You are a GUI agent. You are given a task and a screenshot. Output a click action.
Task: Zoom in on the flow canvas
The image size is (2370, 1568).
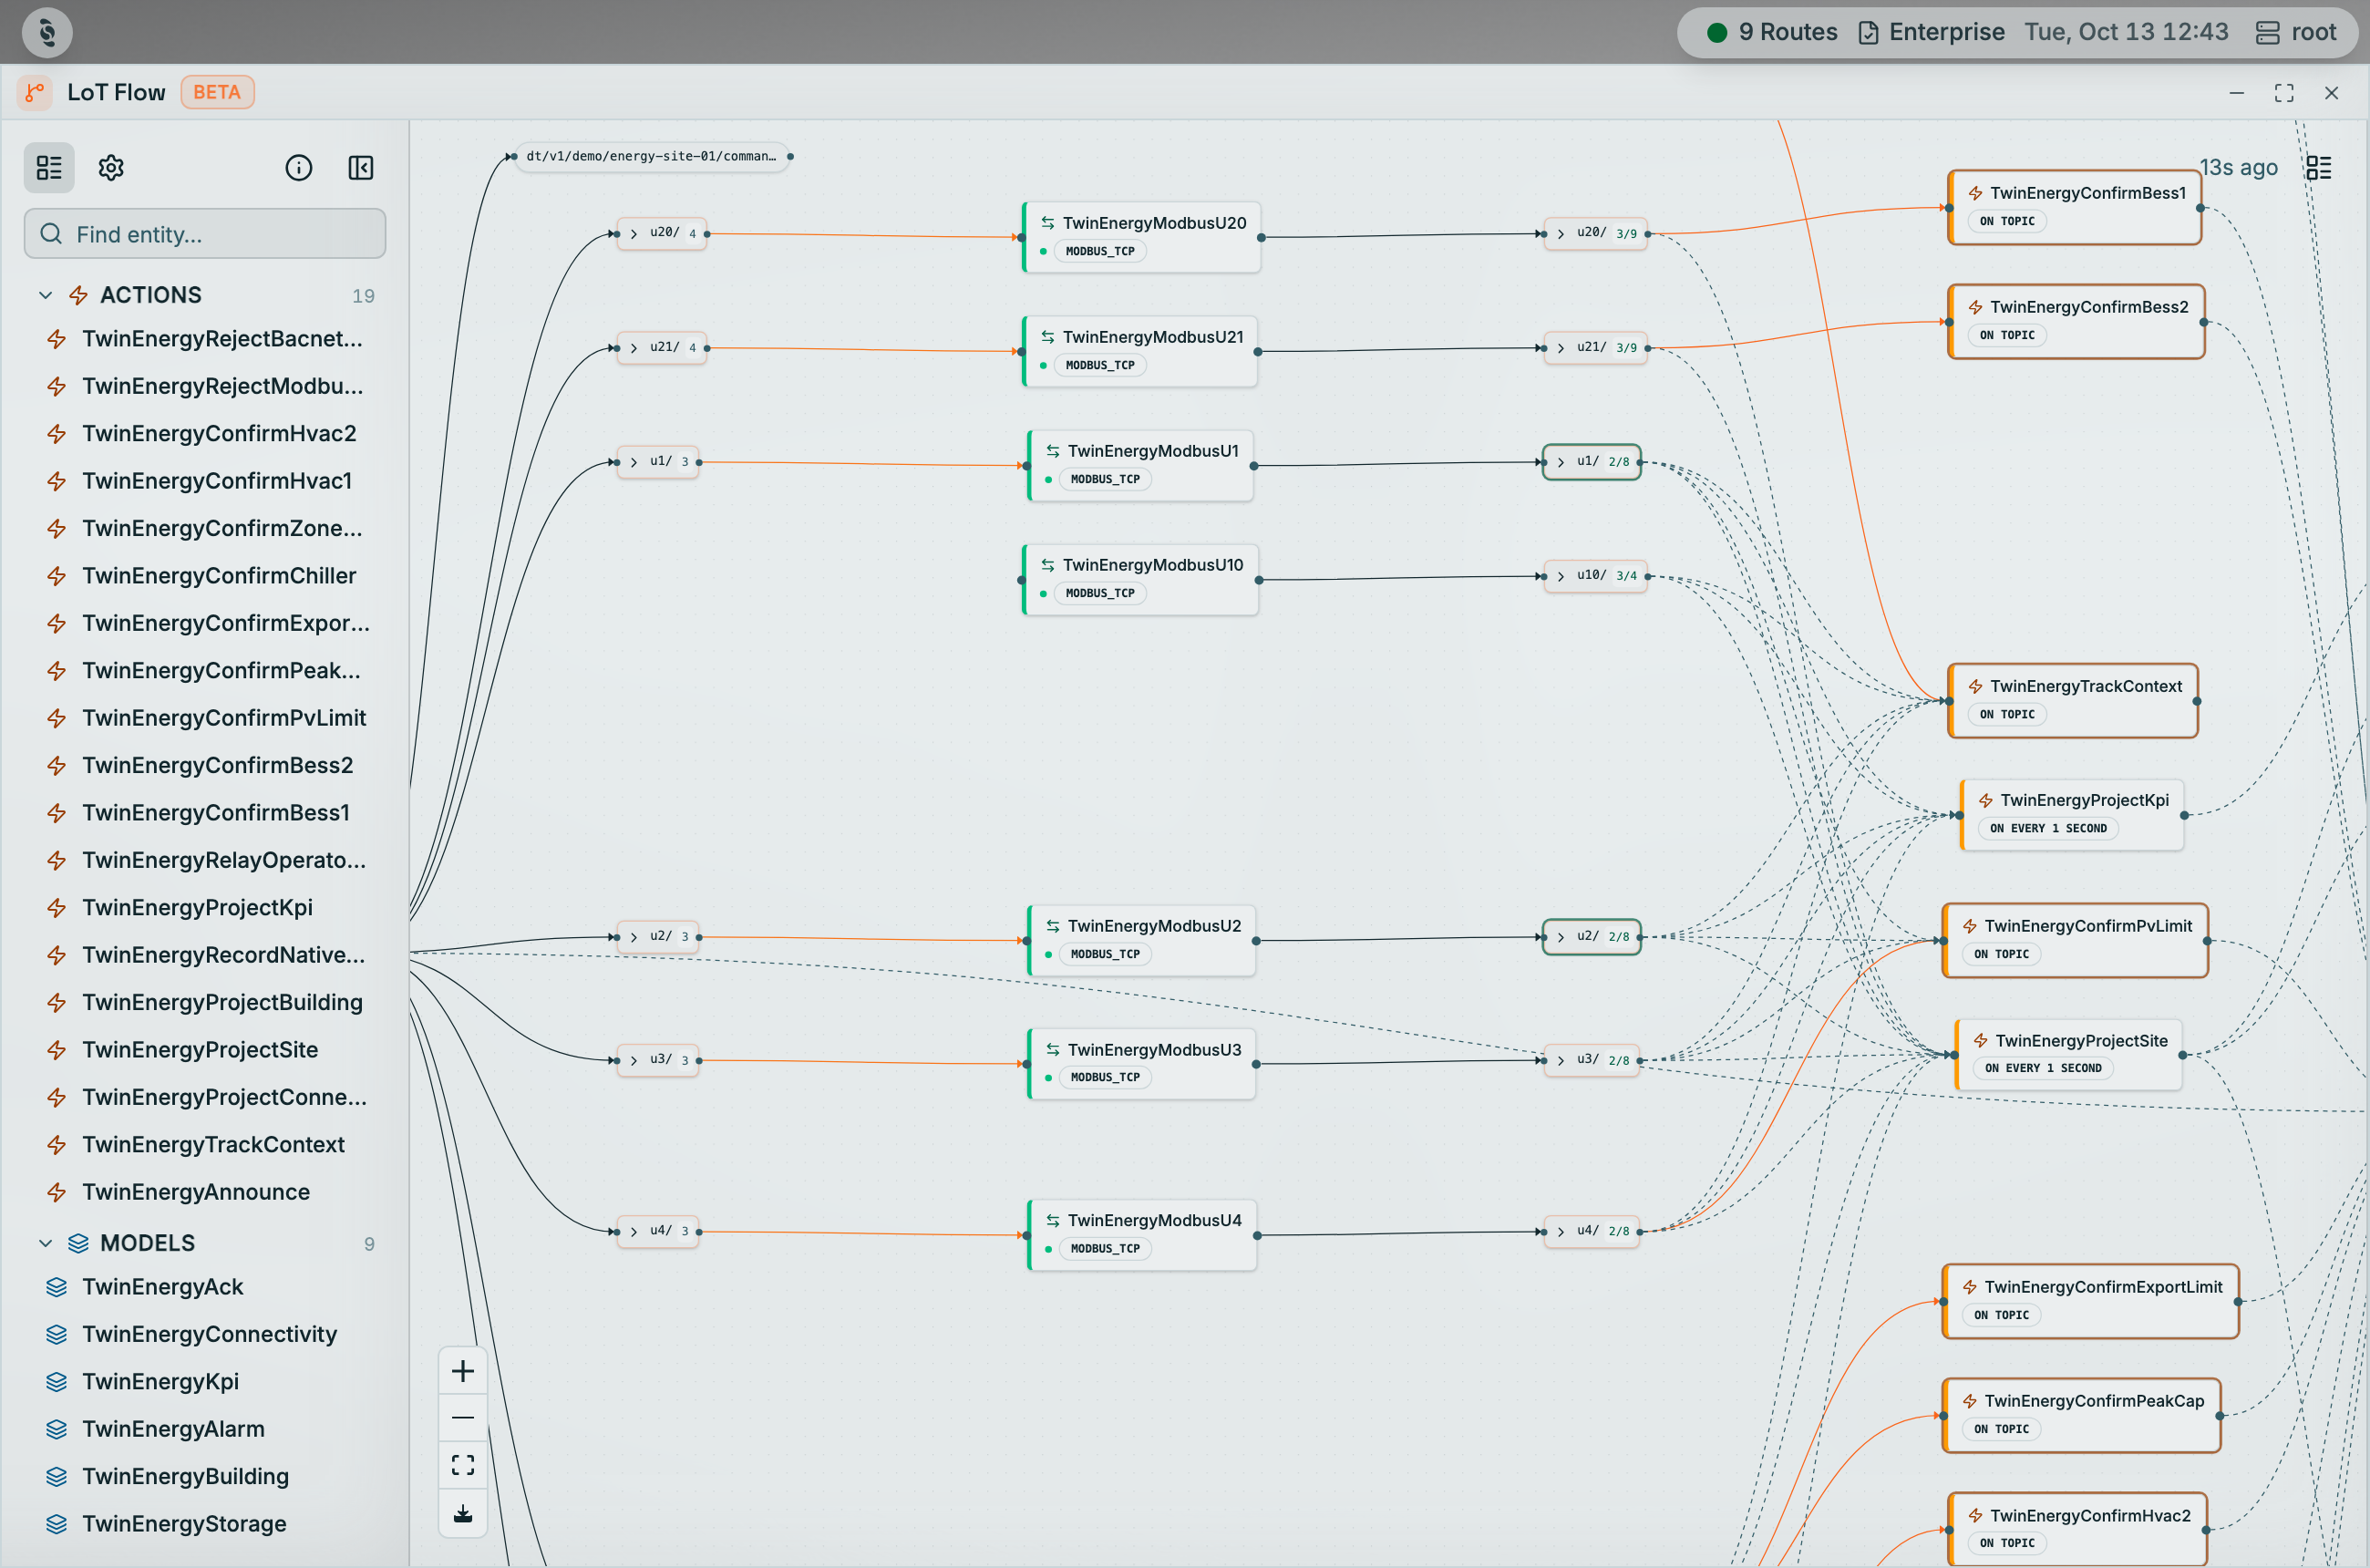coord(463,1371)
